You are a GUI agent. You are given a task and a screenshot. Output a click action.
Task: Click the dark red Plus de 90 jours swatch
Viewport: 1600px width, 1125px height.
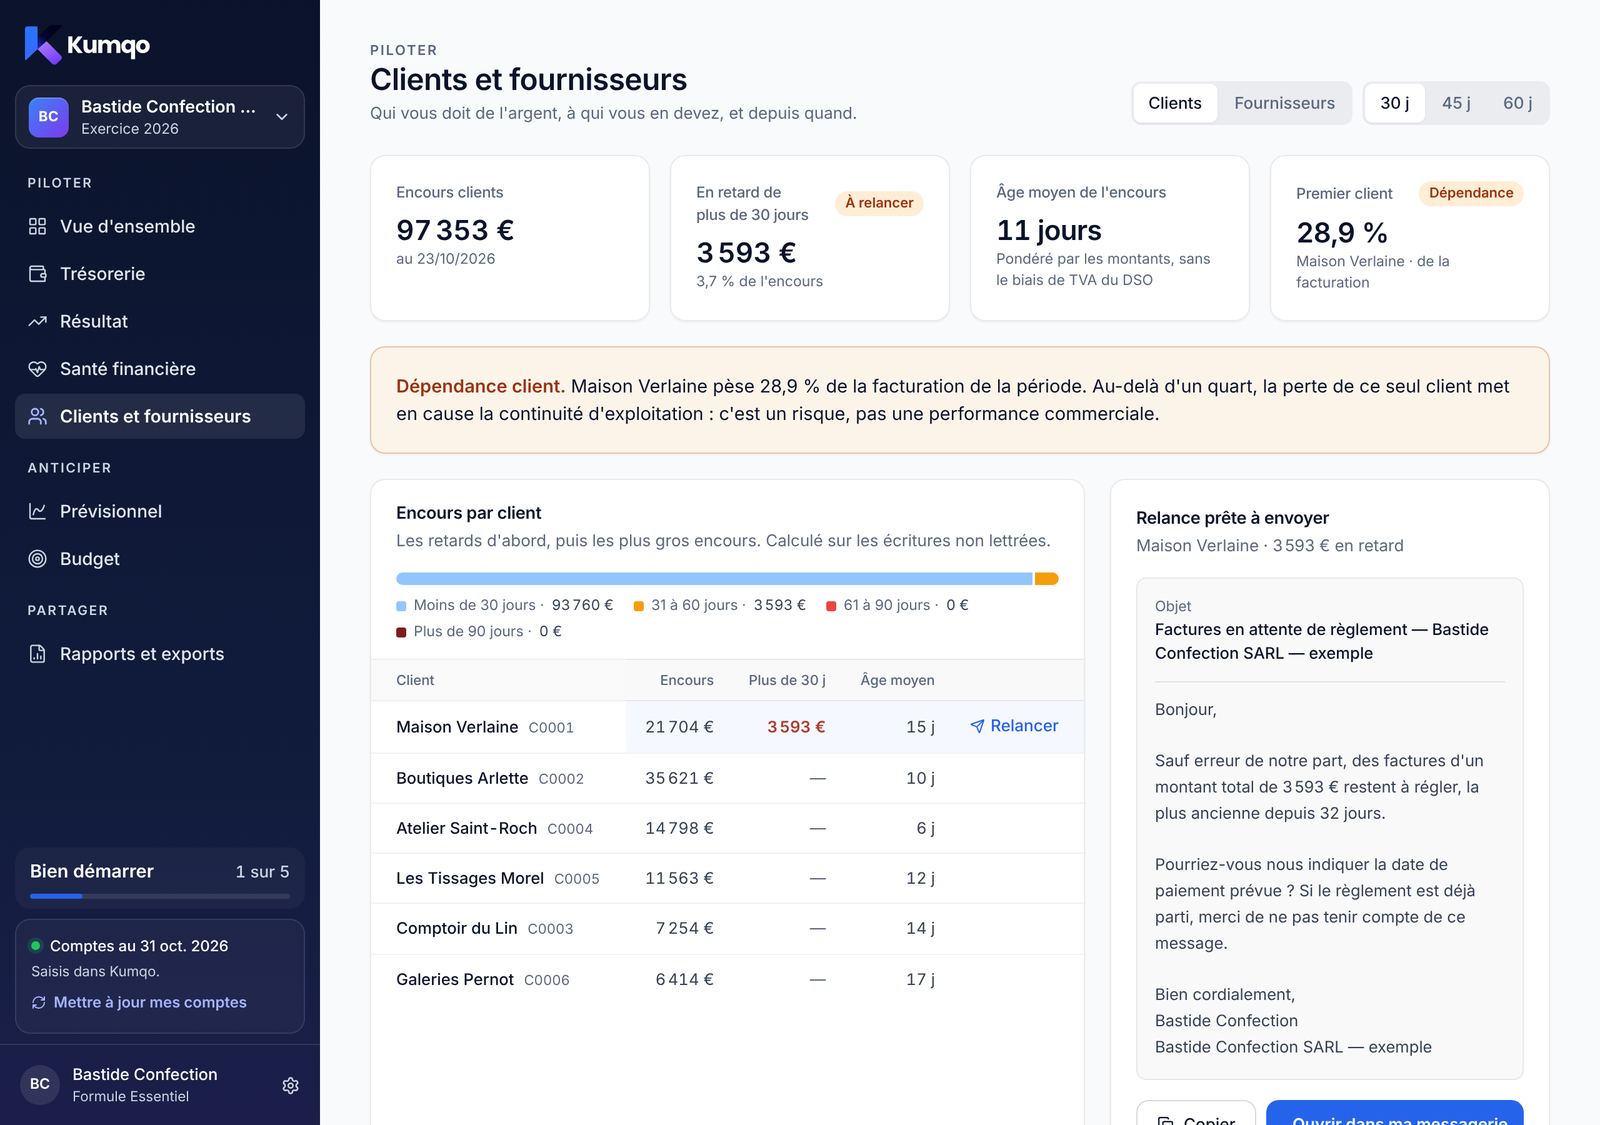(x=401, y=632)
